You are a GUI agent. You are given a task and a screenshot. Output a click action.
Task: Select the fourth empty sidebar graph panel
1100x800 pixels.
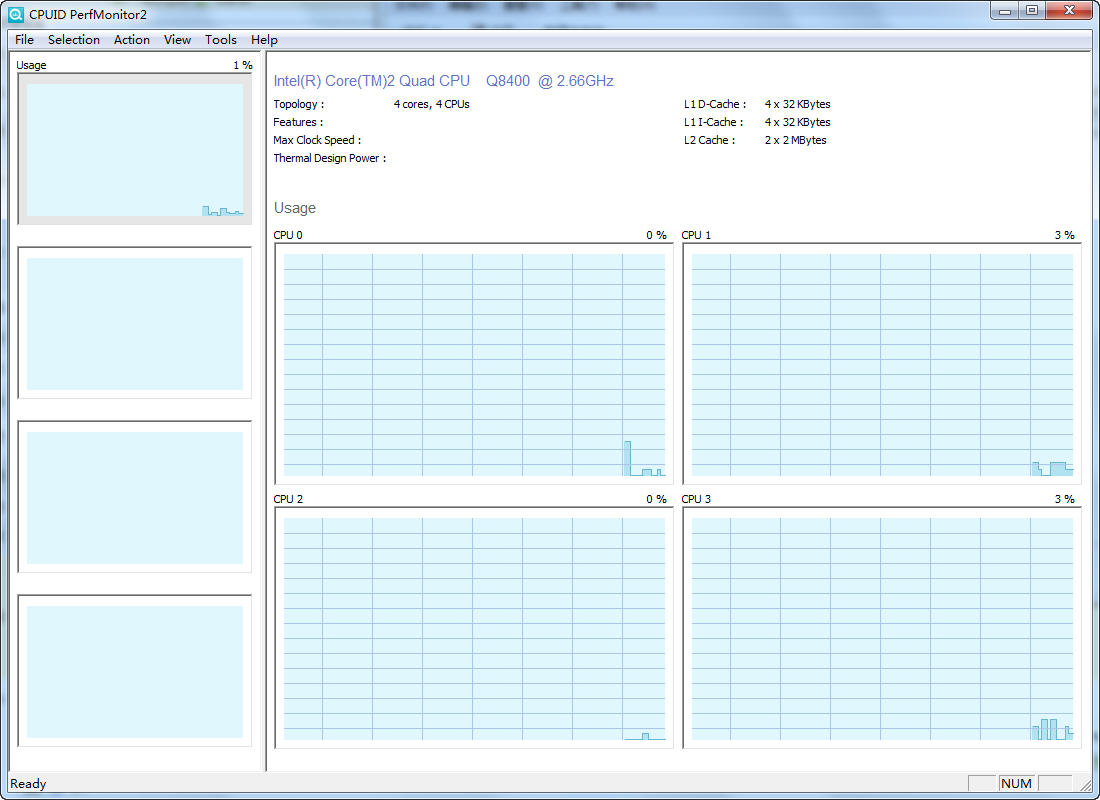tap(135, 671)
